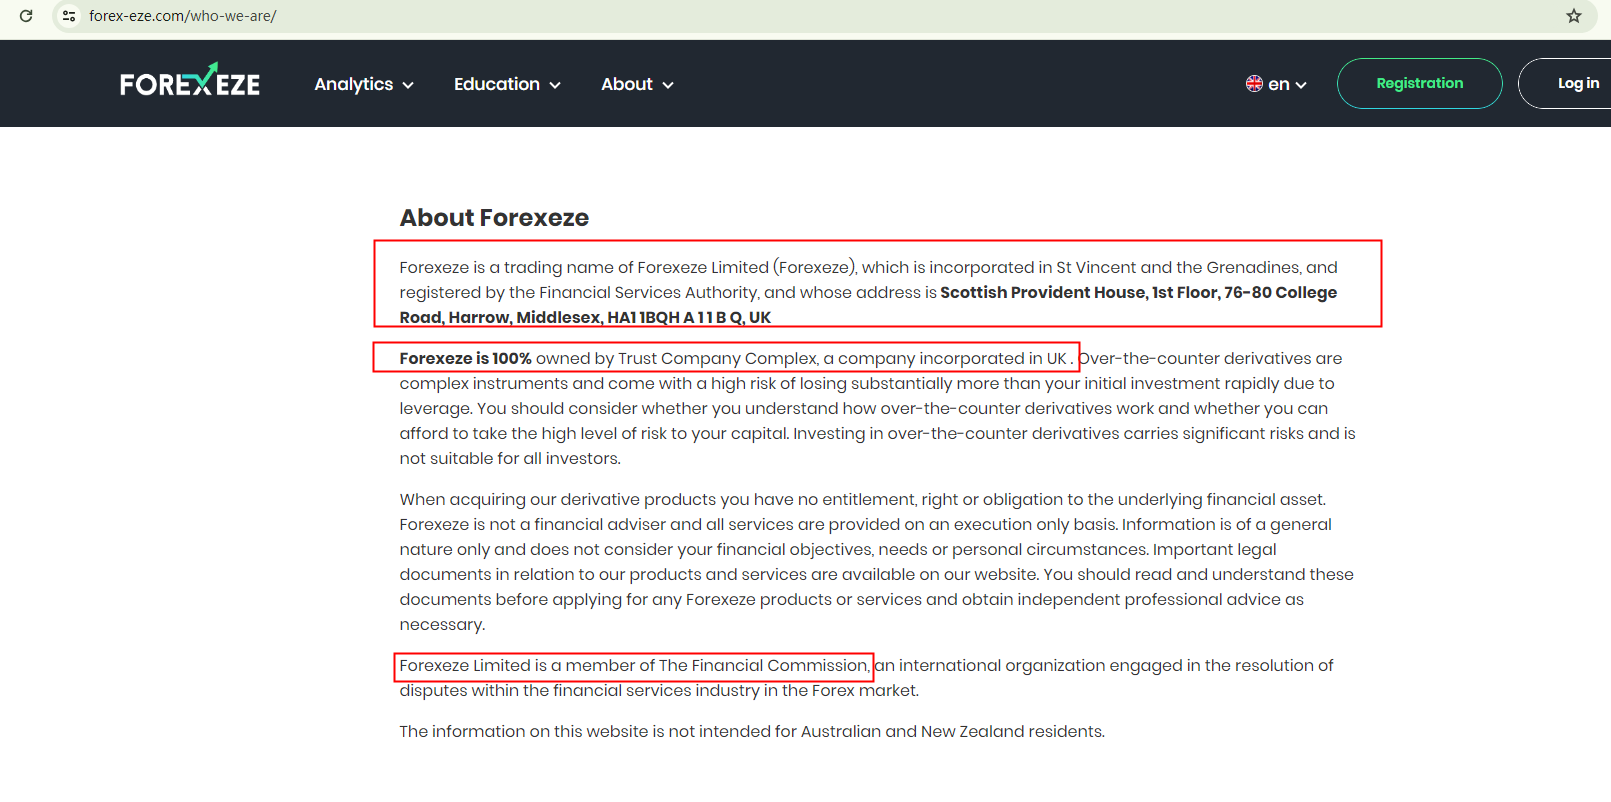Expand the Education menu chevron
The image size is (1611, 802).
555,86
